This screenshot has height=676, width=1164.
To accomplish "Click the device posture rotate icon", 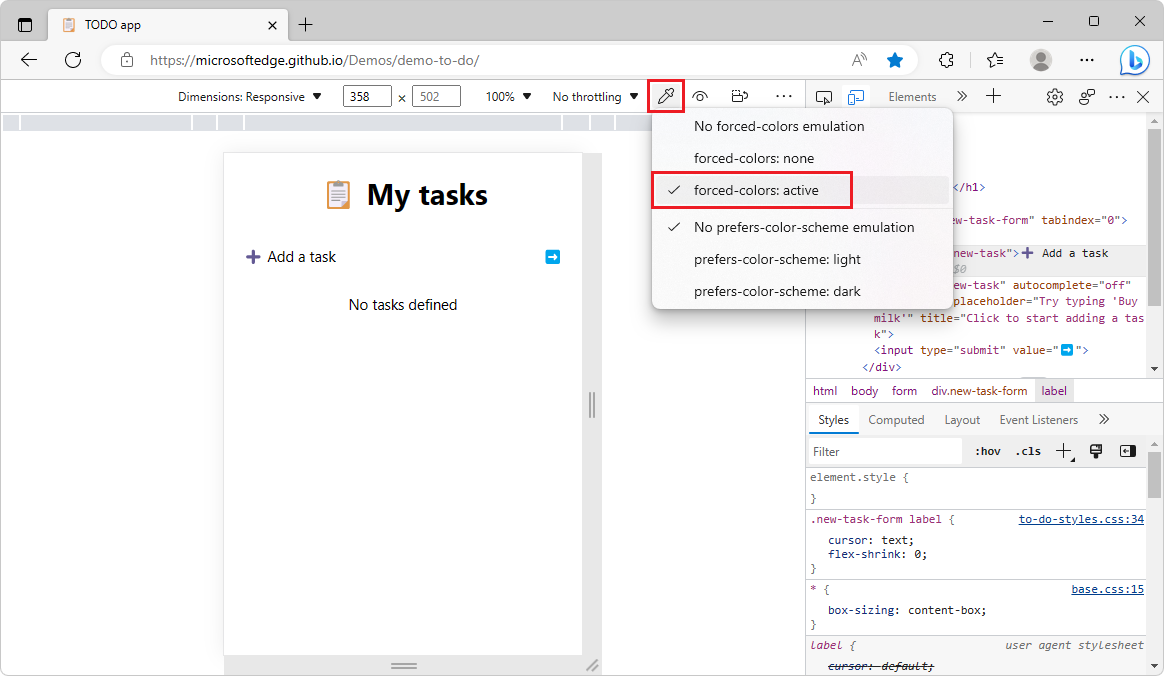I will [739, 96].
